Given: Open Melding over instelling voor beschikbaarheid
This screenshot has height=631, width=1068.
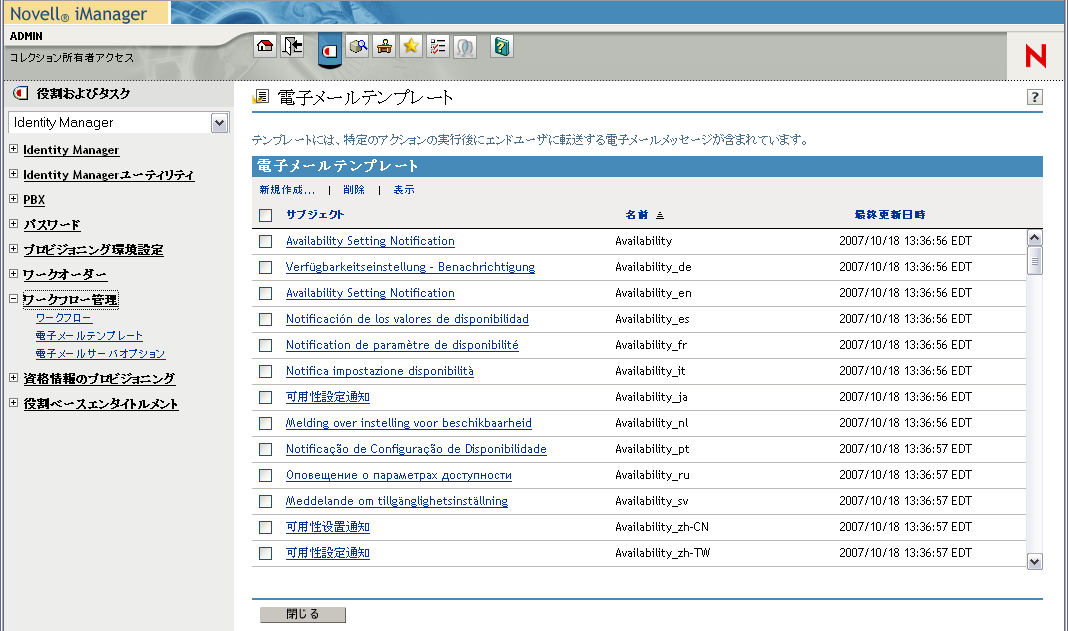Looking at the screenshot, I should (409, 423).
